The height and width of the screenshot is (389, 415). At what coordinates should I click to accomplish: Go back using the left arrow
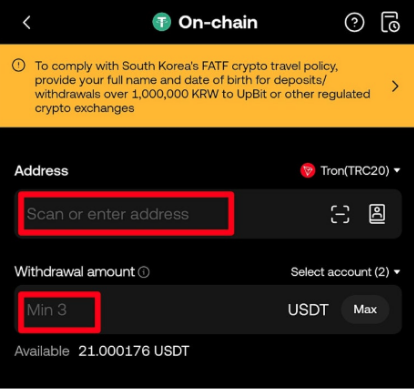[x=27, y=23]
